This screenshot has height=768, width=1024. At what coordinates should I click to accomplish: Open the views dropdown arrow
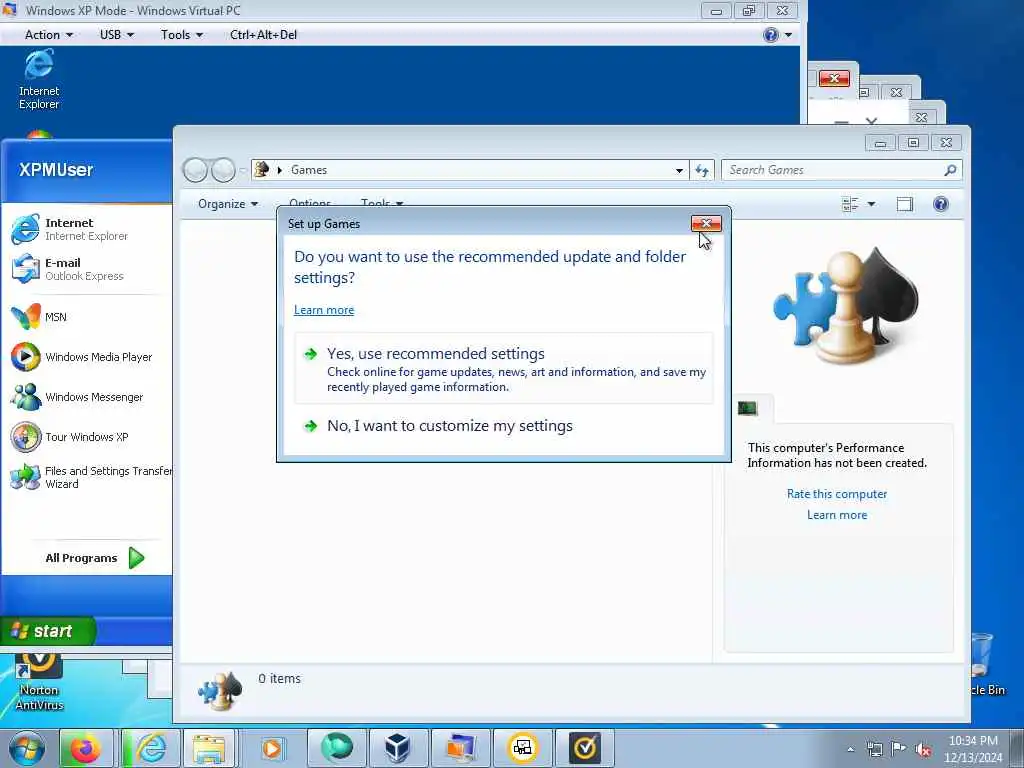coord(871,204)
